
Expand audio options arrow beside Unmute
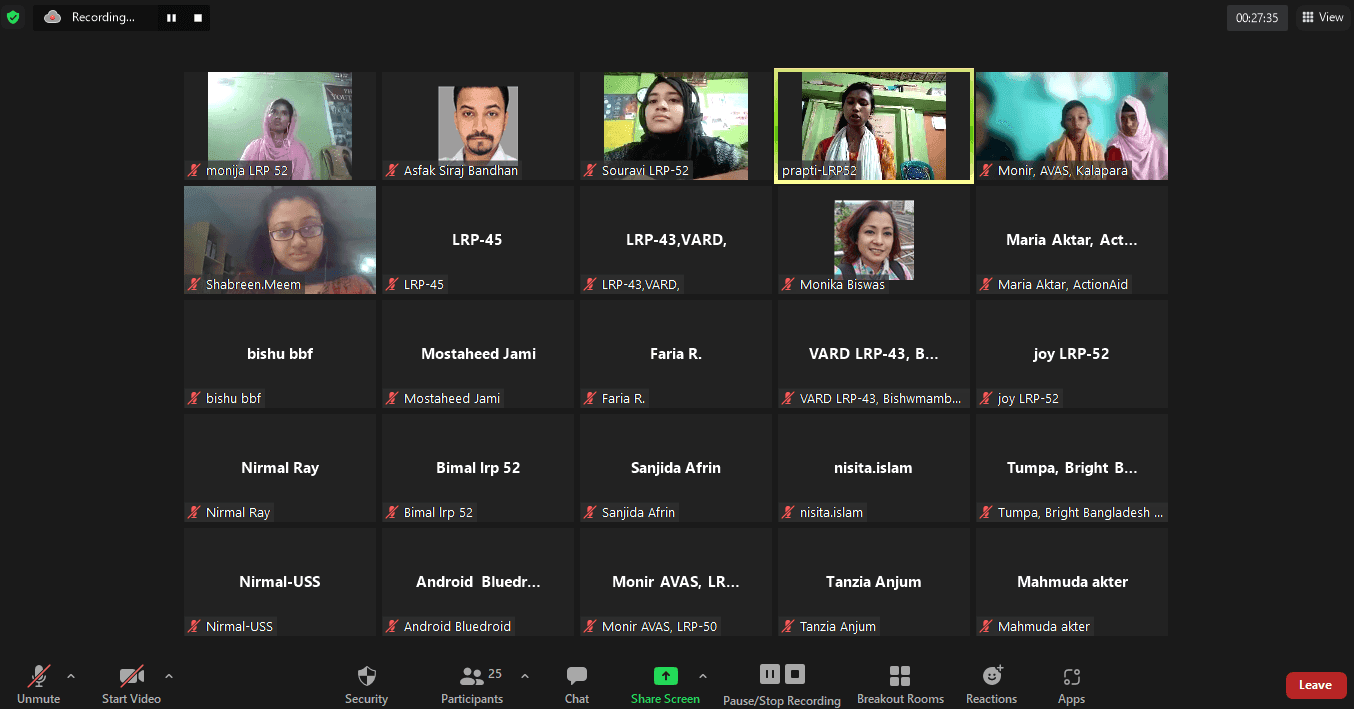(71, 676)
